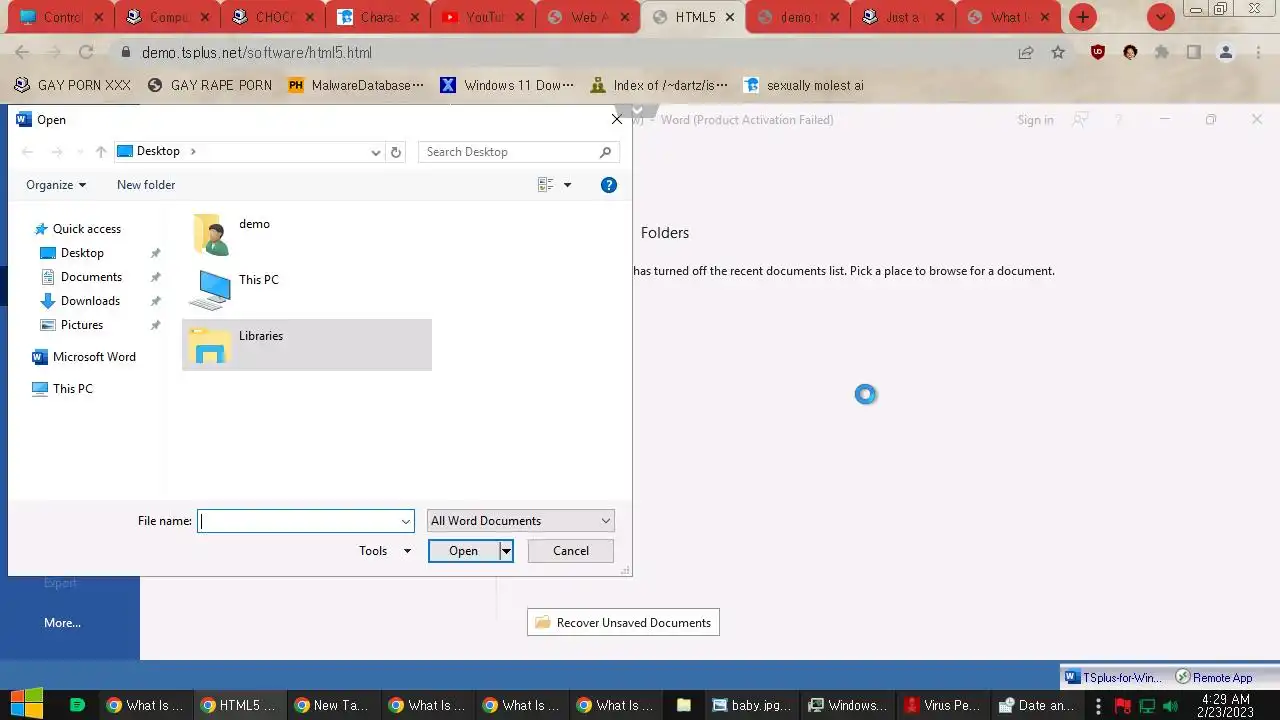Click the Open button
1280x720 pixels.
(x=464, y=551)
